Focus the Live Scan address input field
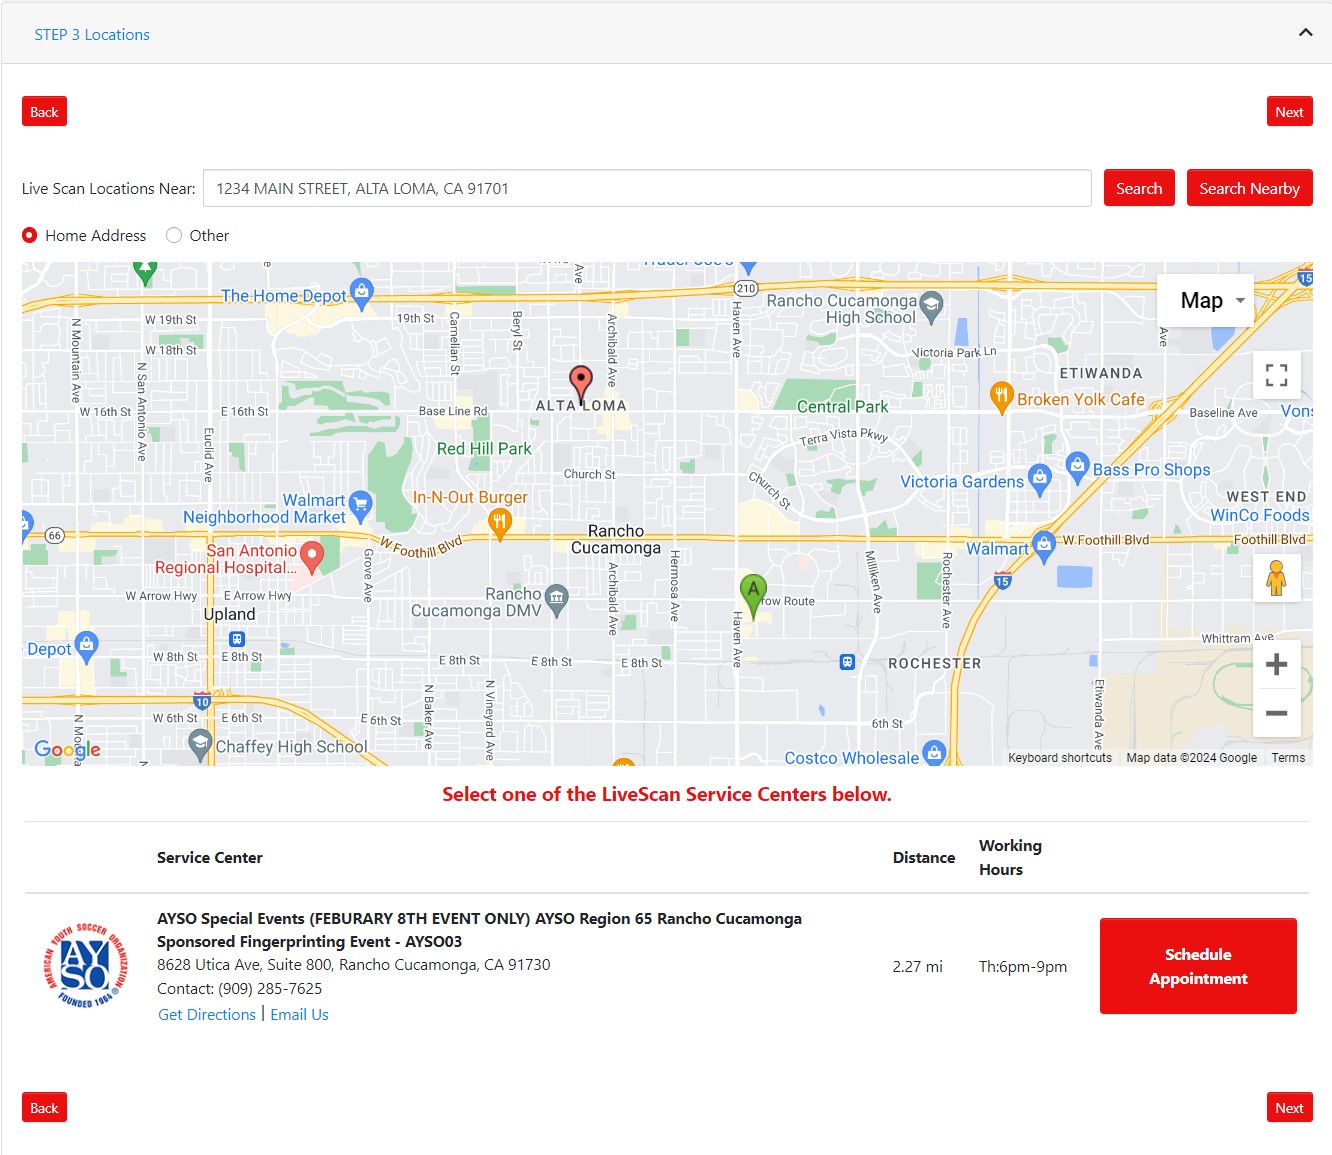The height and width of the screenshot is (1155, 1332). [647, 188]
